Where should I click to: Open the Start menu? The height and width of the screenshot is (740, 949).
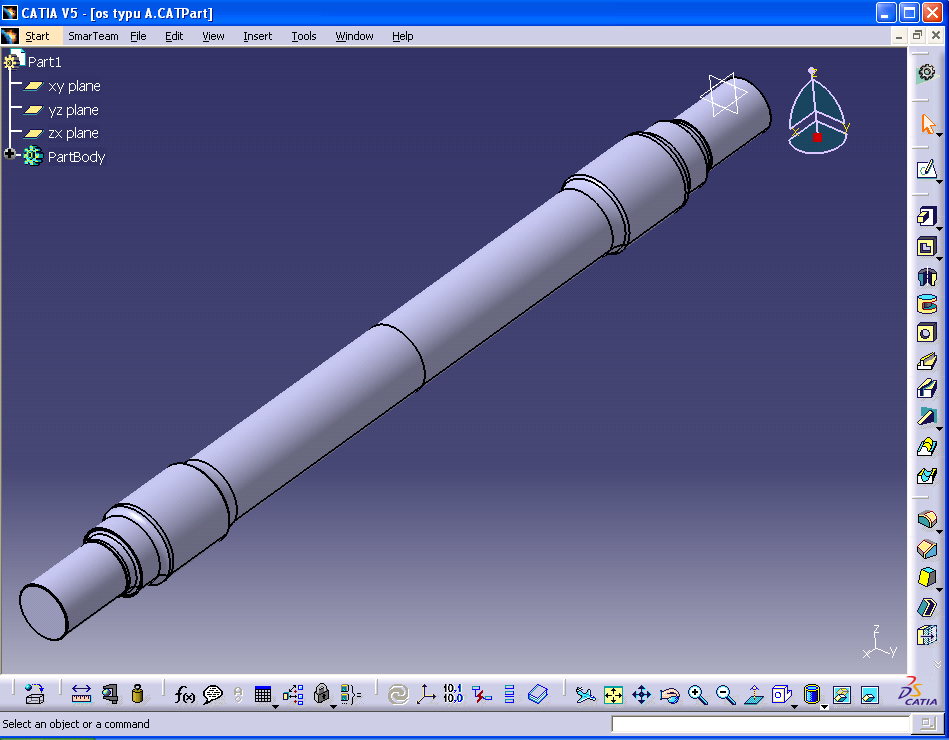[x=37, y=36]
